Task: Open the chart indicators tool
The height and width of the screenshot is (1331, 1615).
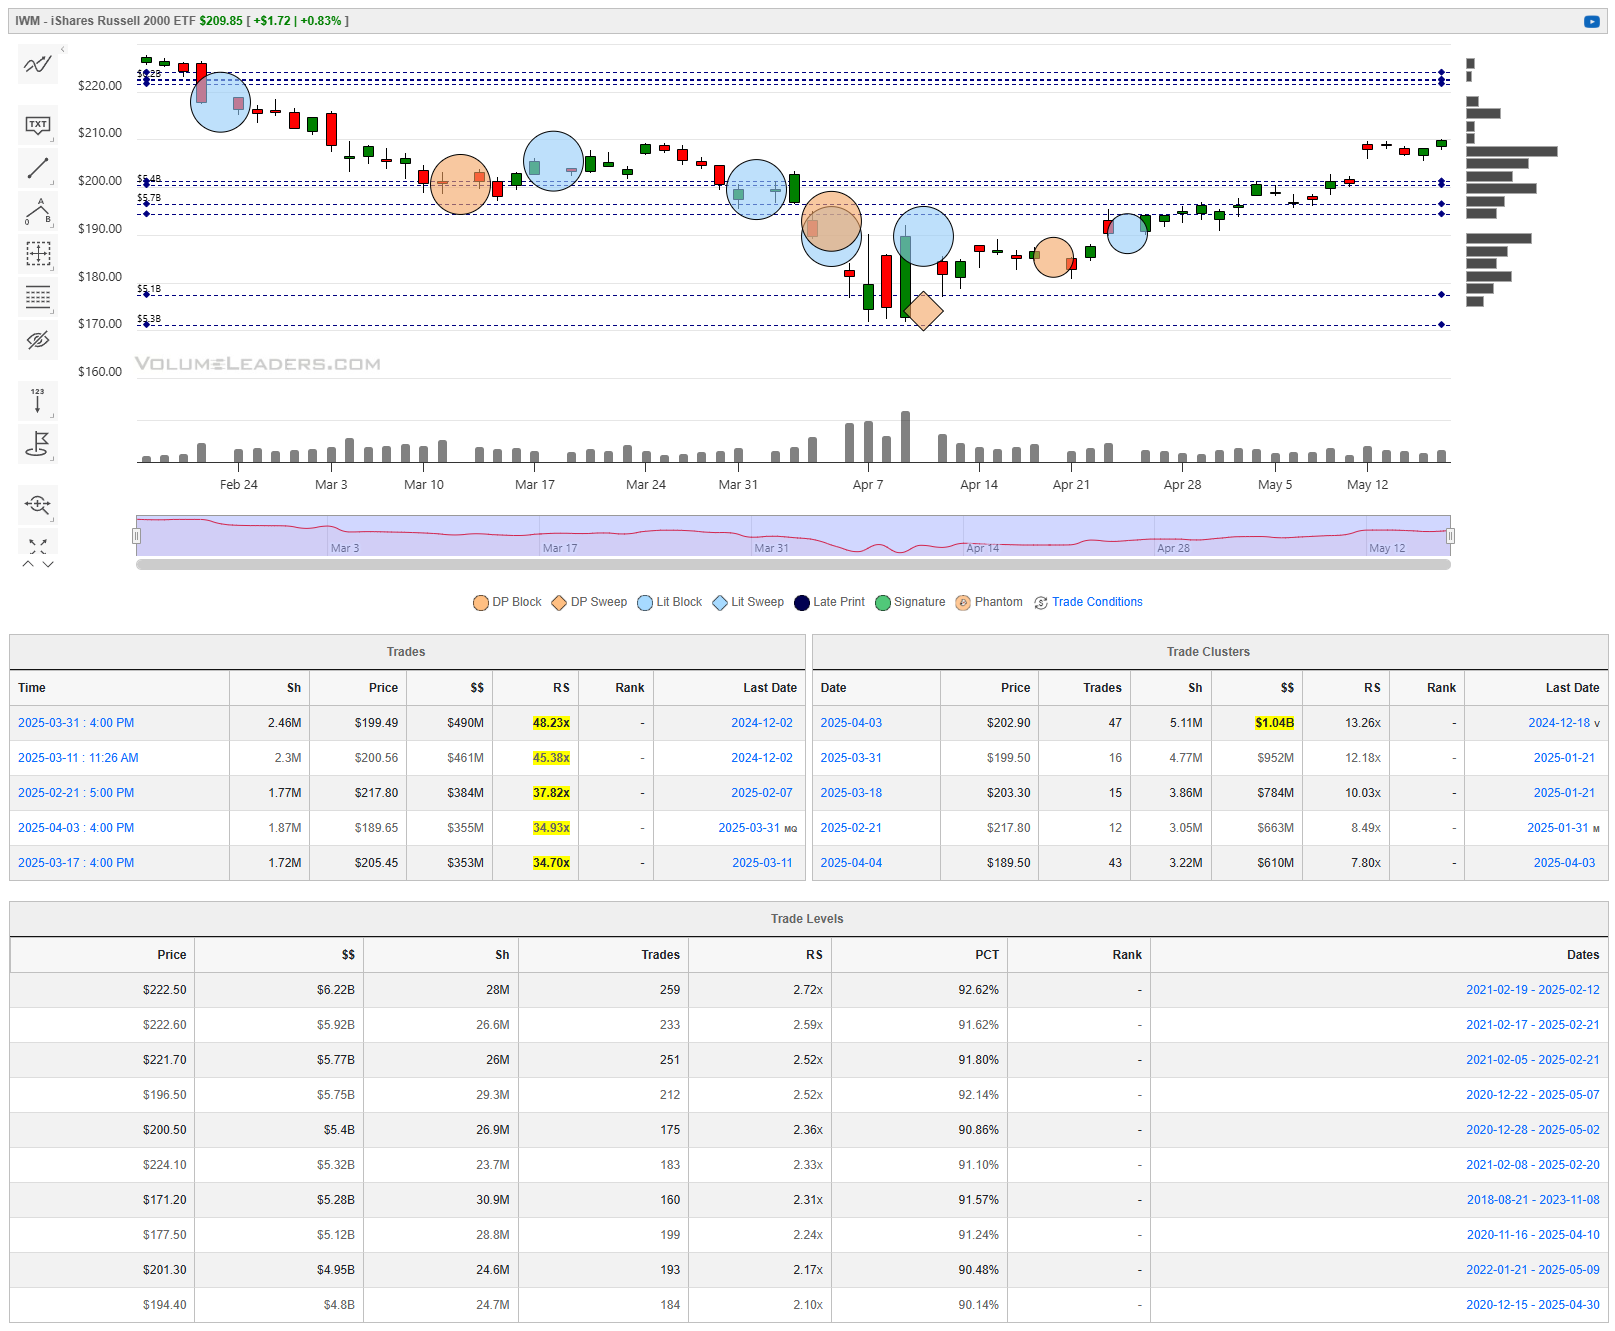Action: coord(38,65)
